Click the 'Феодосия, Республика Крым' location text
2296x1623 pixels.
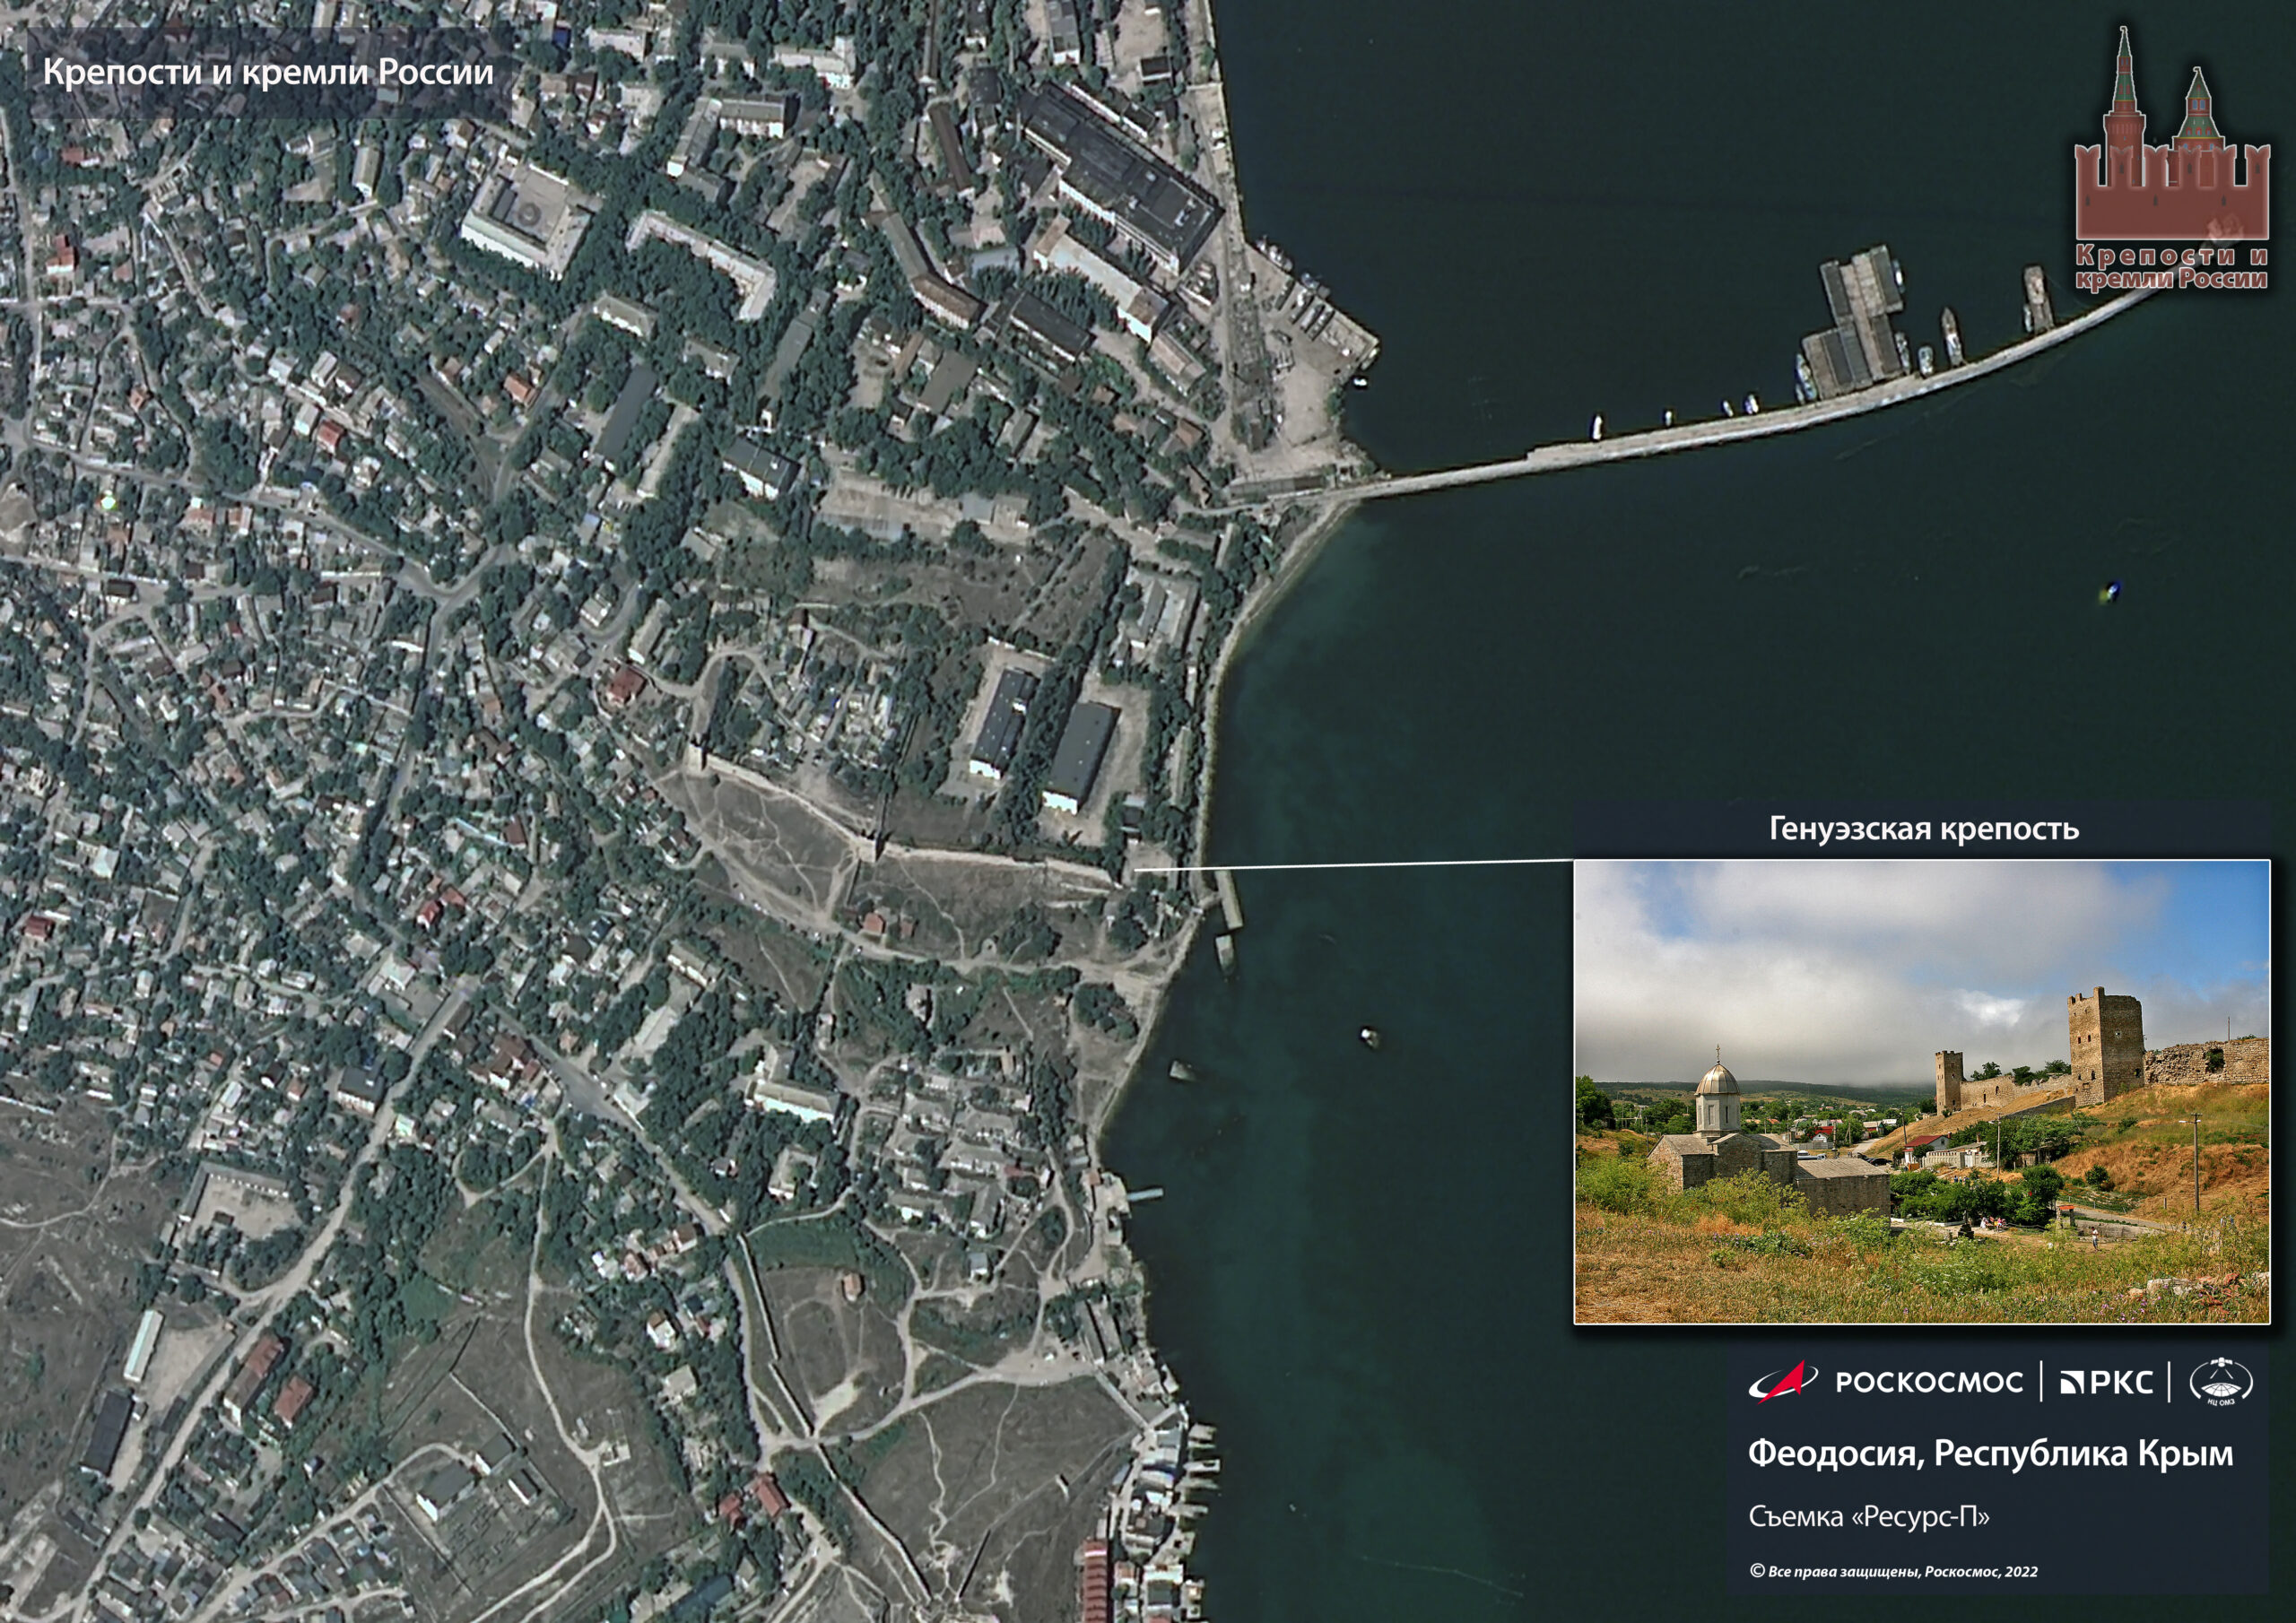click(x=1990, y=1453)
